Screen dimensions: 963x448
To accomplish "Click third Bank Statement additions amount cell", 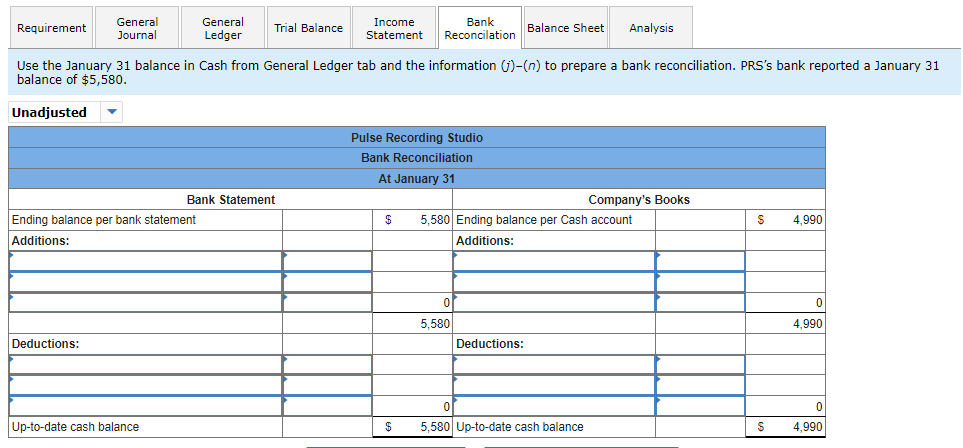I will pos(327,302).
